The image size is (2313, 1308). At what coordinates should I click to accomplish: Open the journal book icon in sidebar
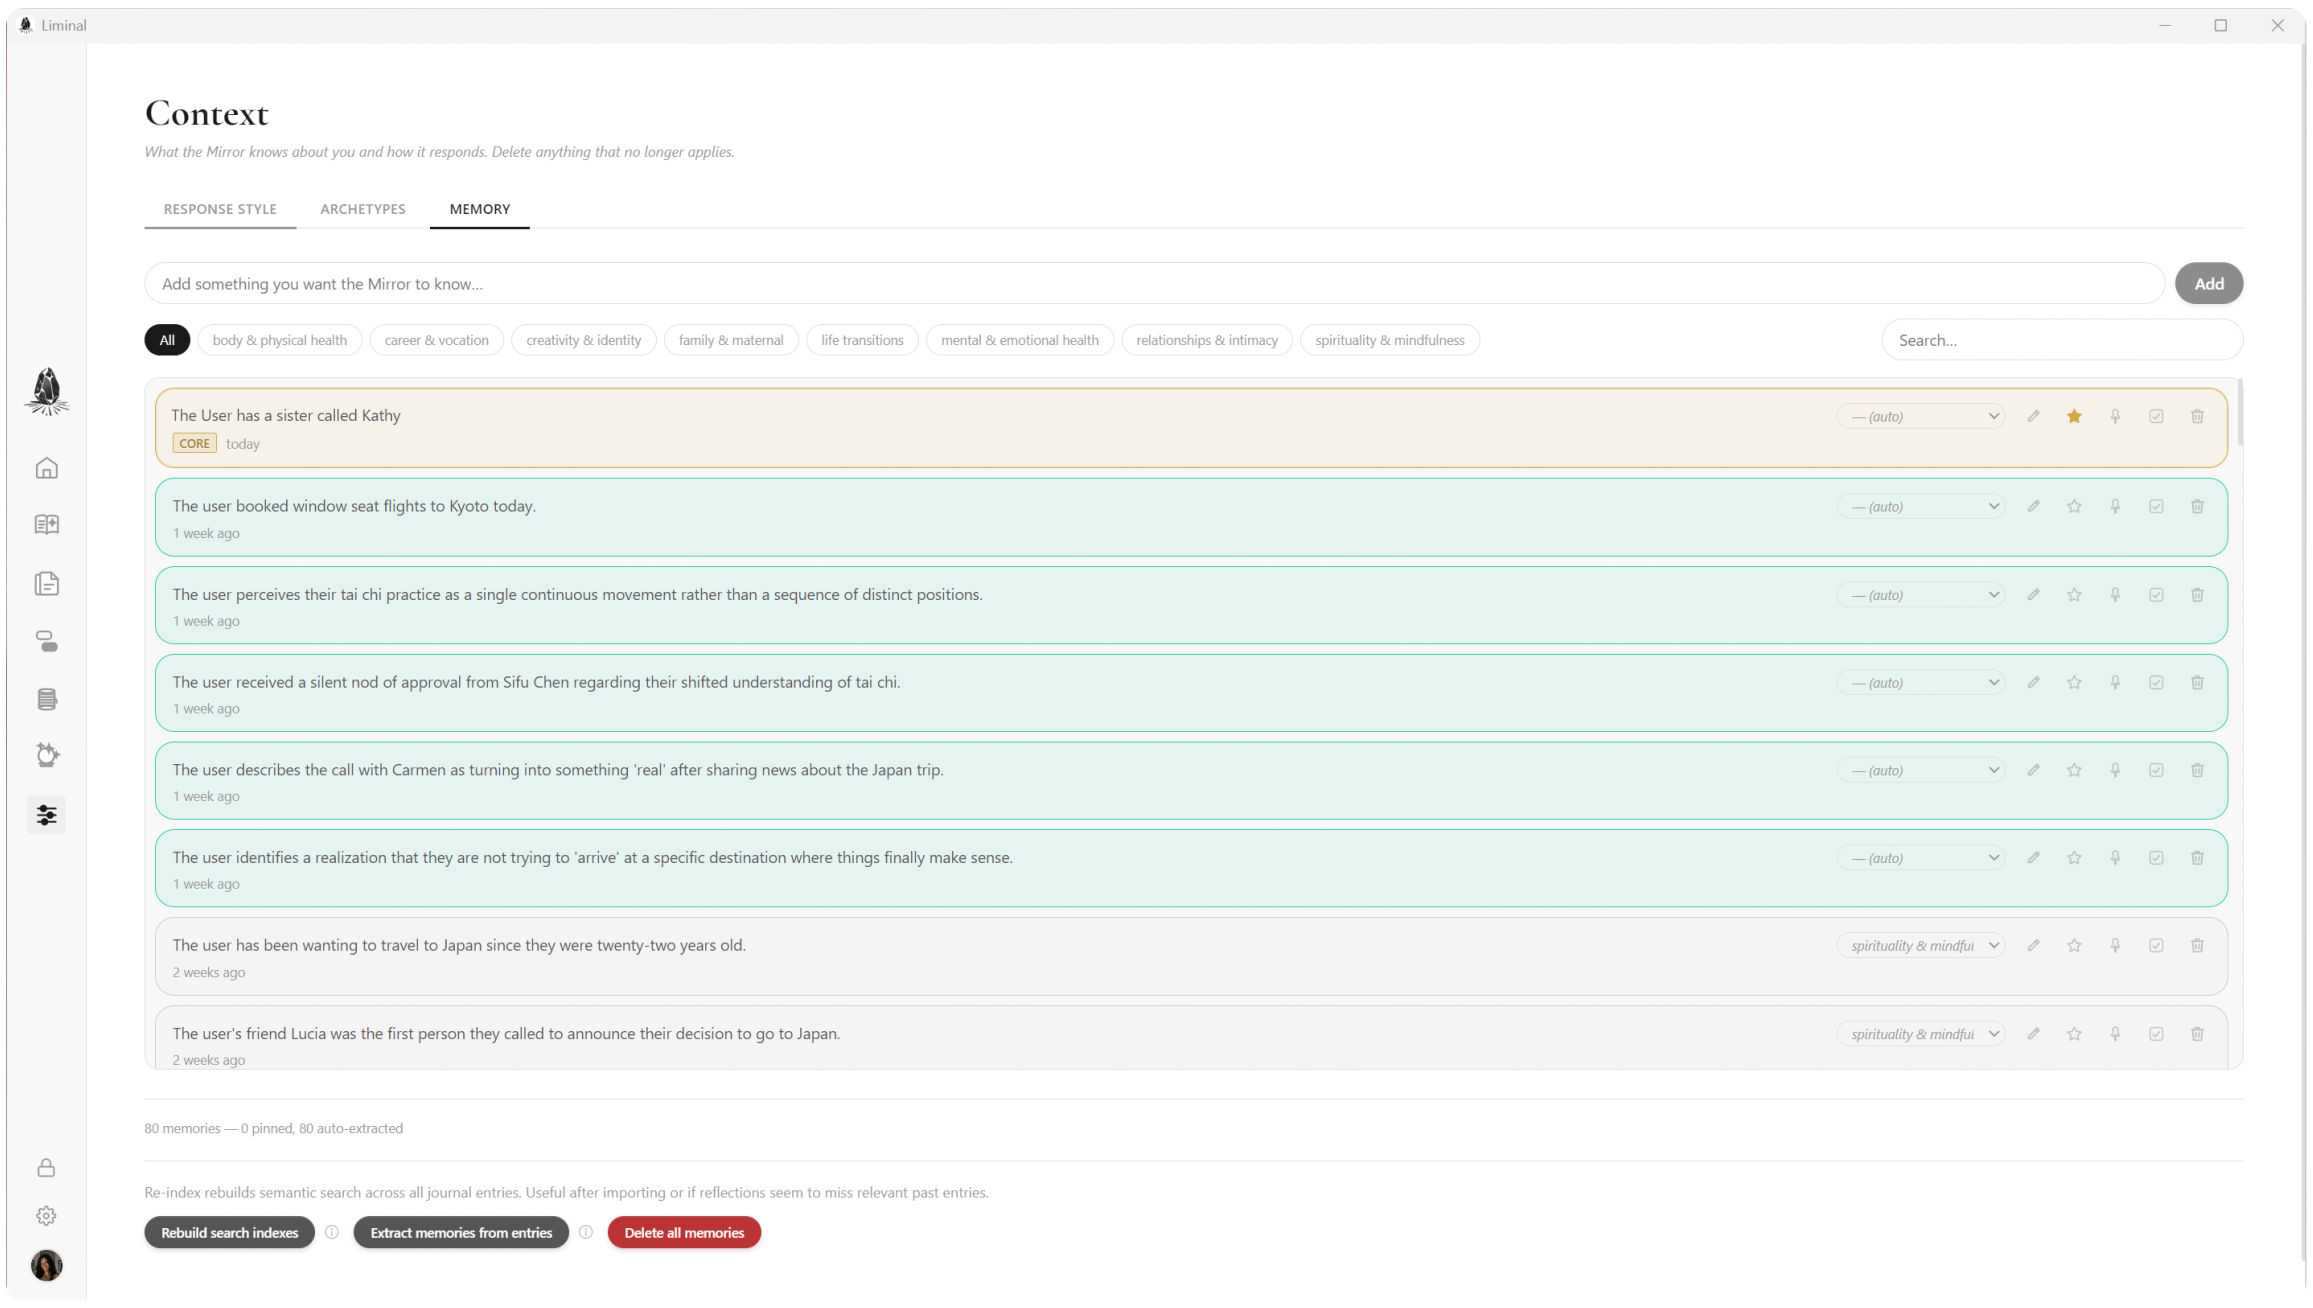[x=46, y=524]
